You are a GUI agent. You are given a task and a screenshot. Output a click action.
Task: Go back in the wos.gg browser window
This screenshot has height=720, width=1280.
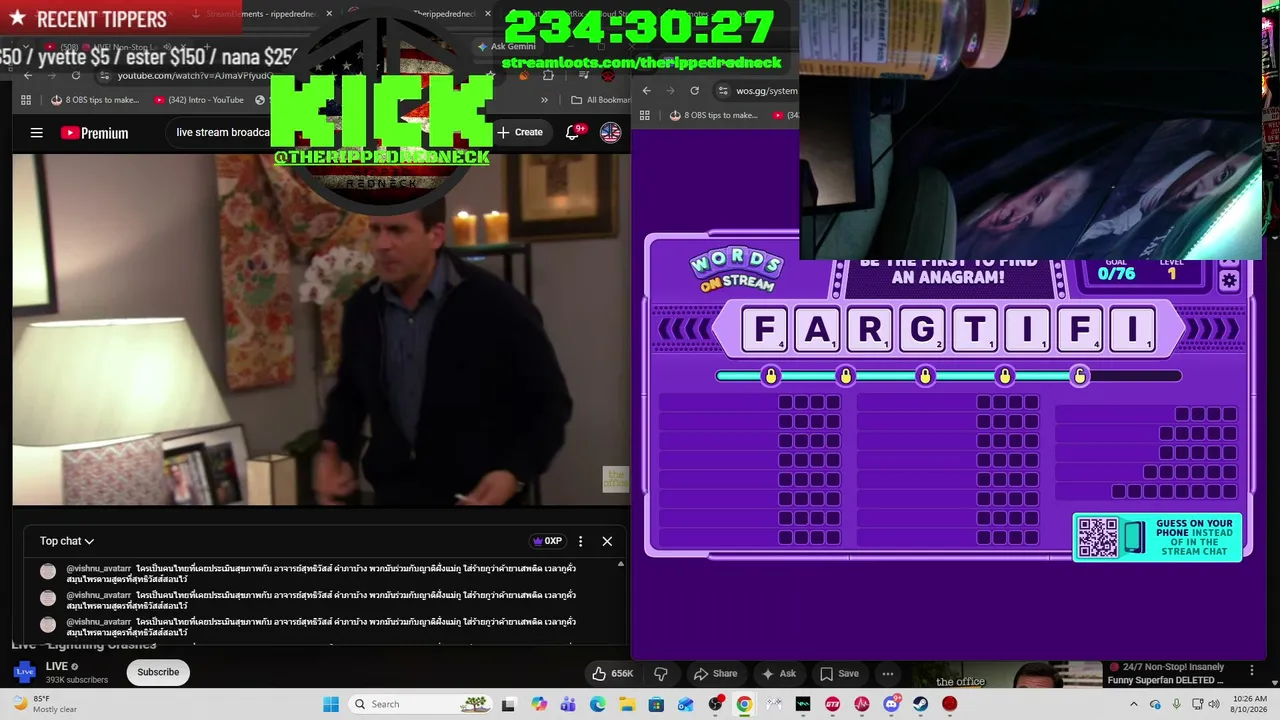pos(647,90)
